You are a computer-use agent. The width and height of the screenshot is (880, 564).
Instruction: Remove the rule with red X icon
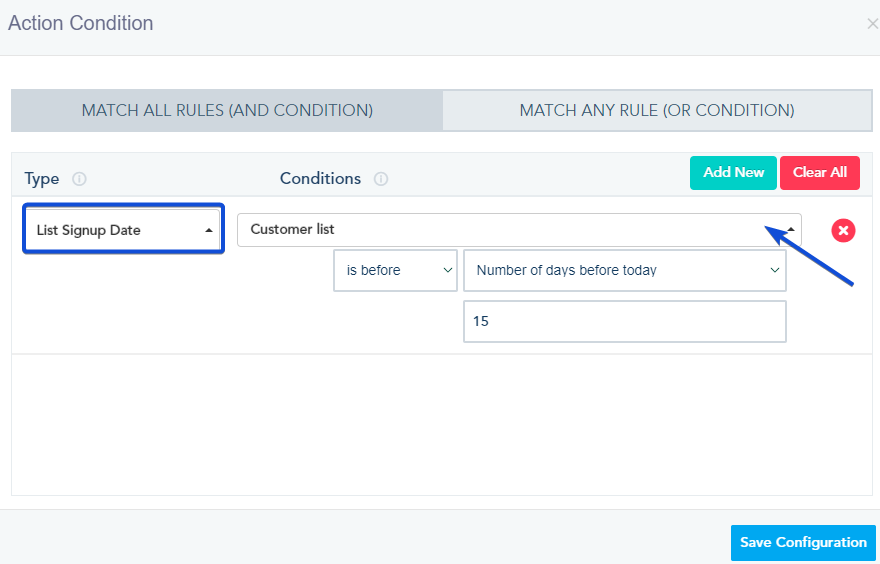[x=843, y=231]
